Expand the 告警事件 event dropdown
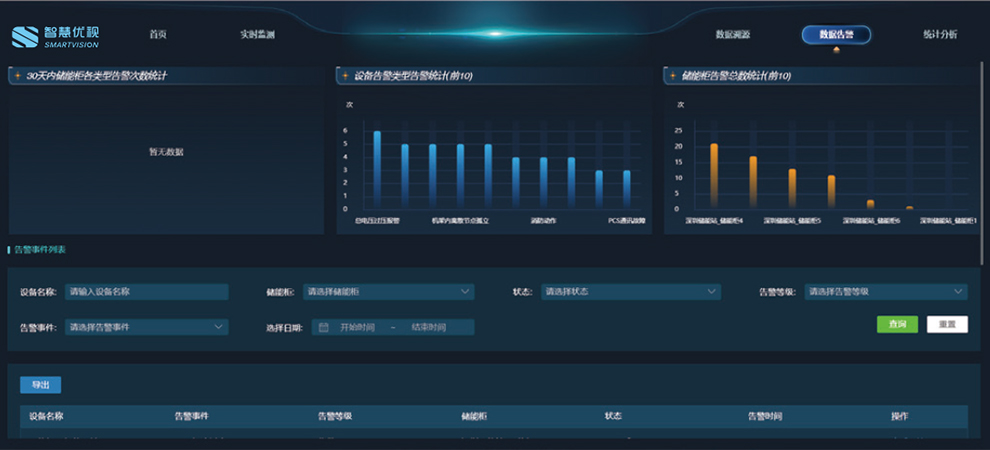Viewport: 990px width, 450px height. click(x=146, y=327)
